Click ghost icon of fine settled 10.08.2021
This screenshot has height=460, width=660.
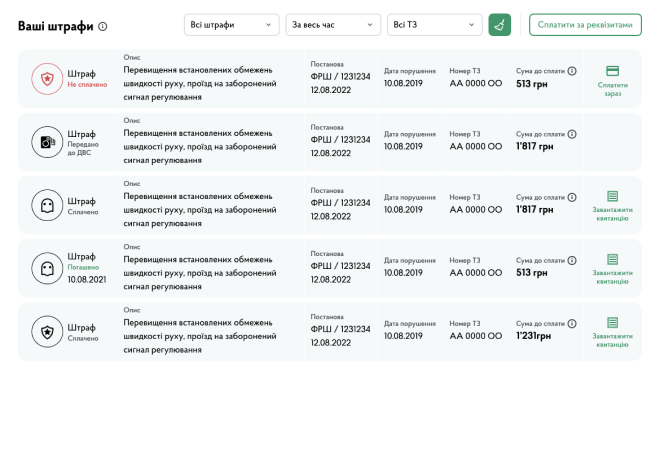coord(46,269)
